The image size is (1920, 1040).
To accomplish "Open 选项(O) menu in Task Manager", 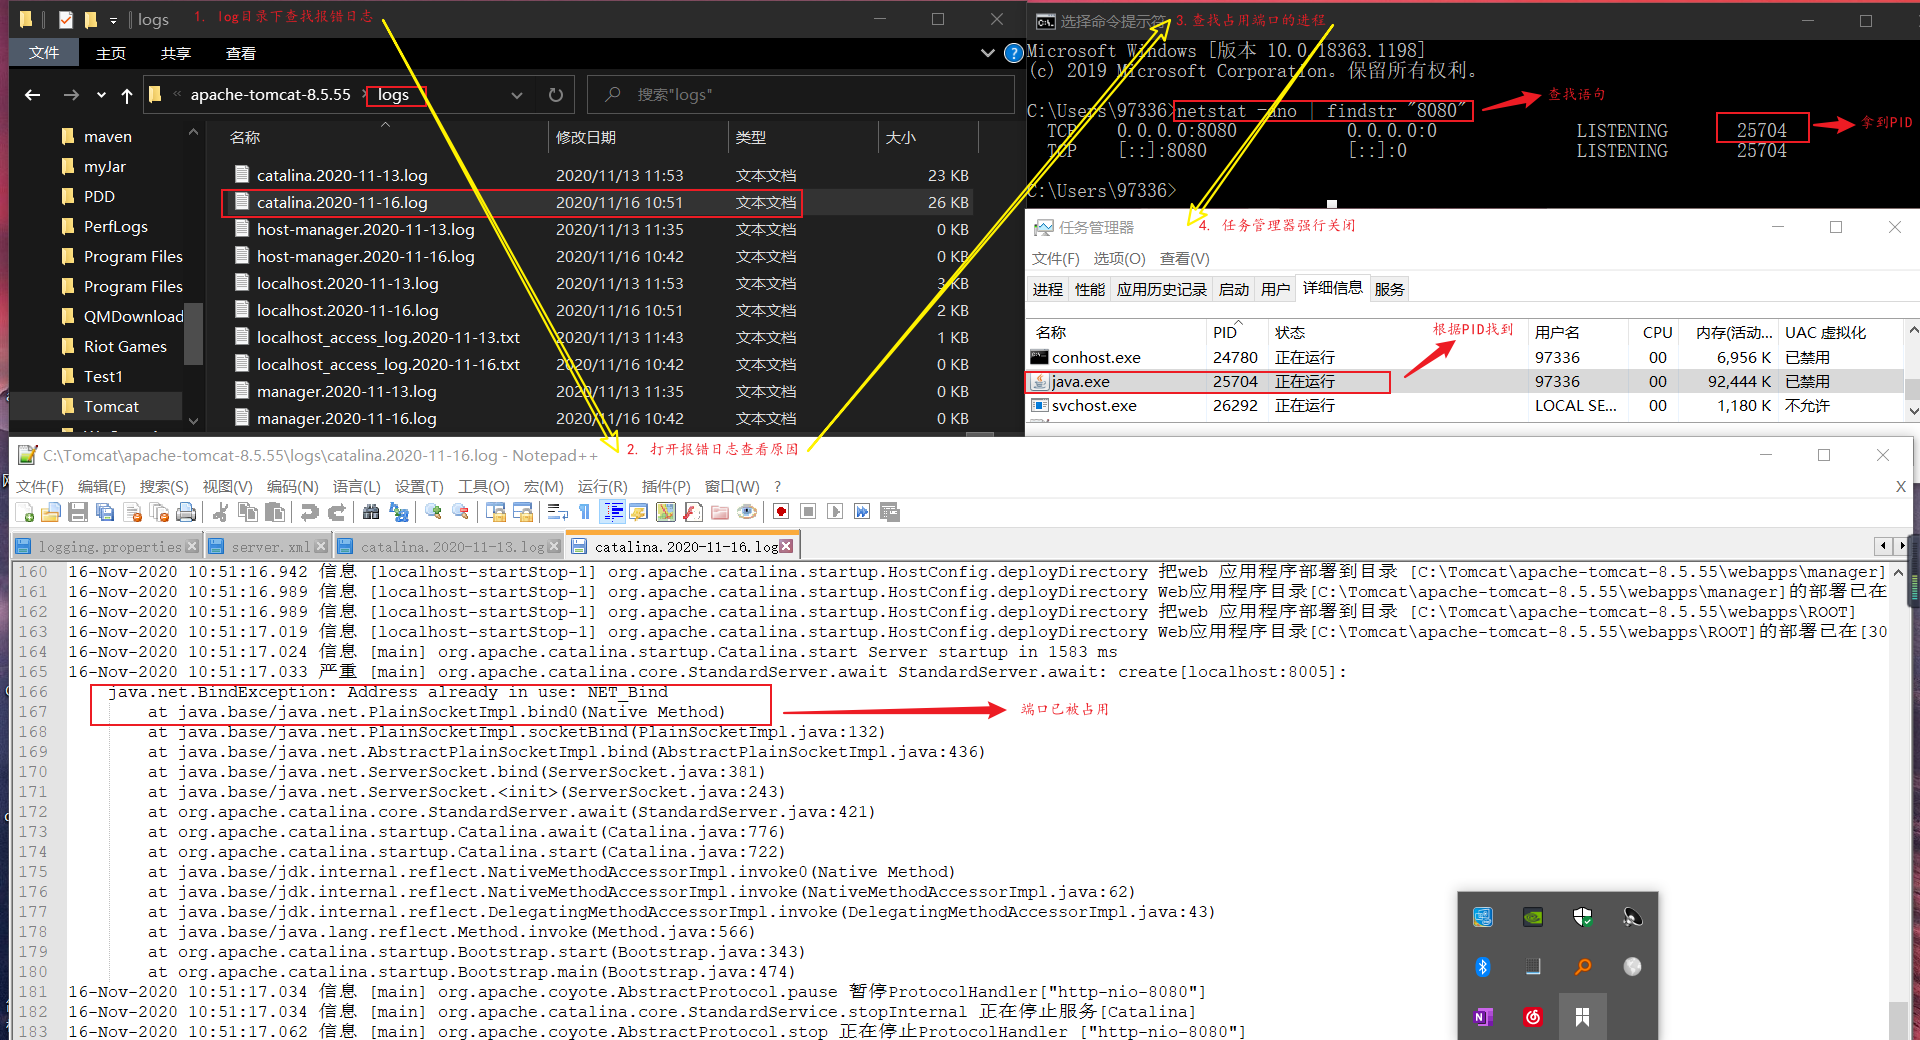I will pyautogui.click(x=1119, y=259).
